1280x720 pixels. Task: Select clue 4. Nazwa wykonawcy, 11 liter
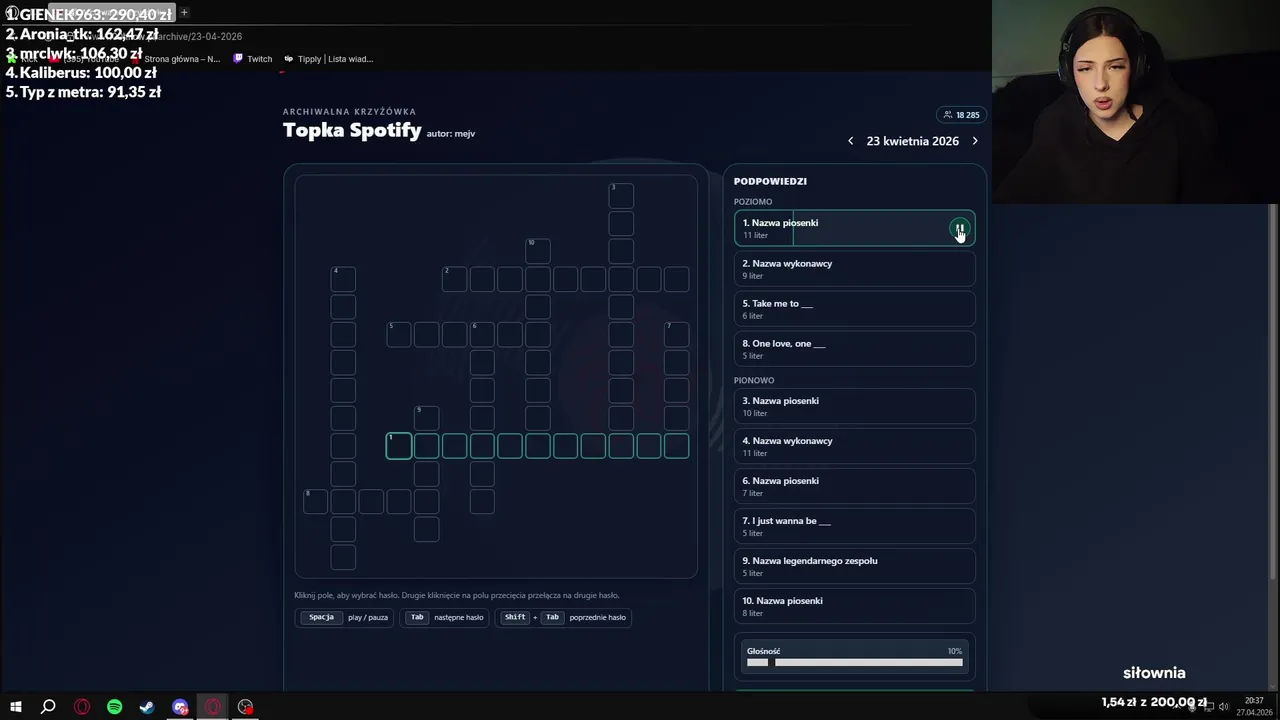[854, 446]
